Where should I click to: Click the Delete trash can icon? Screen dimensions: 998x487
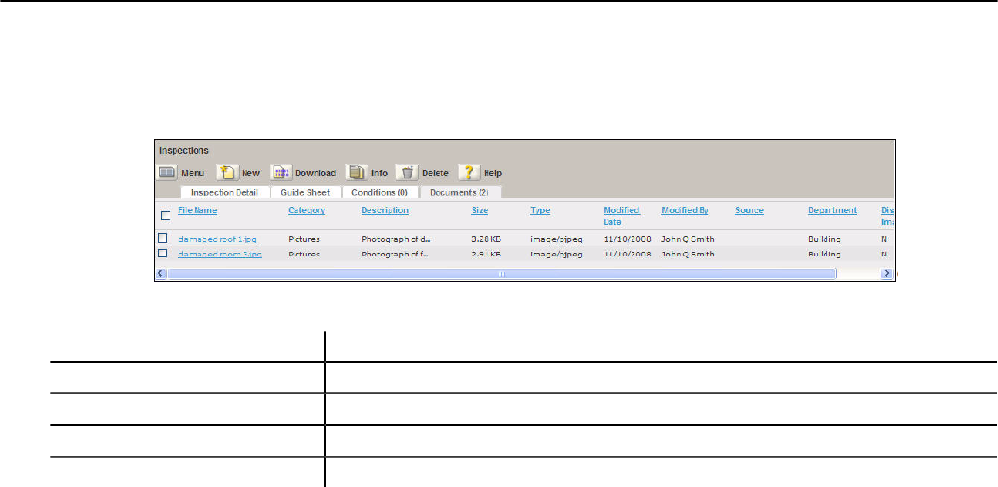(x=406, y=173)
